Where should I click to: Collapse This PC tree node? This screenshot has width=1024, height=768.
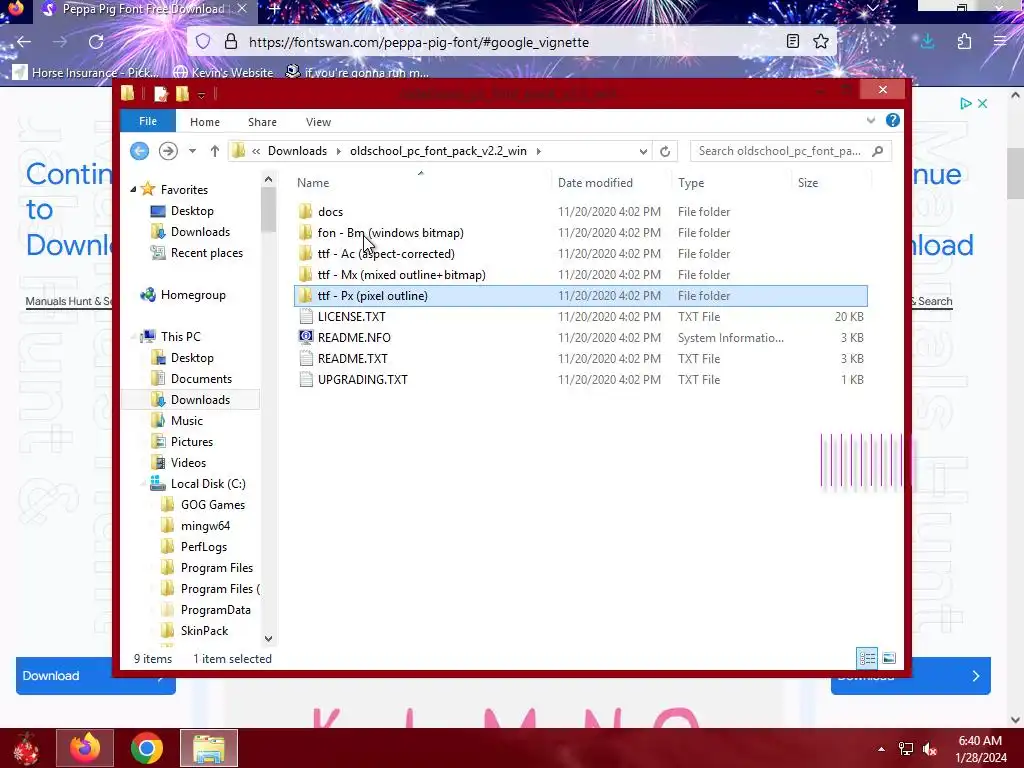[135, 336]
